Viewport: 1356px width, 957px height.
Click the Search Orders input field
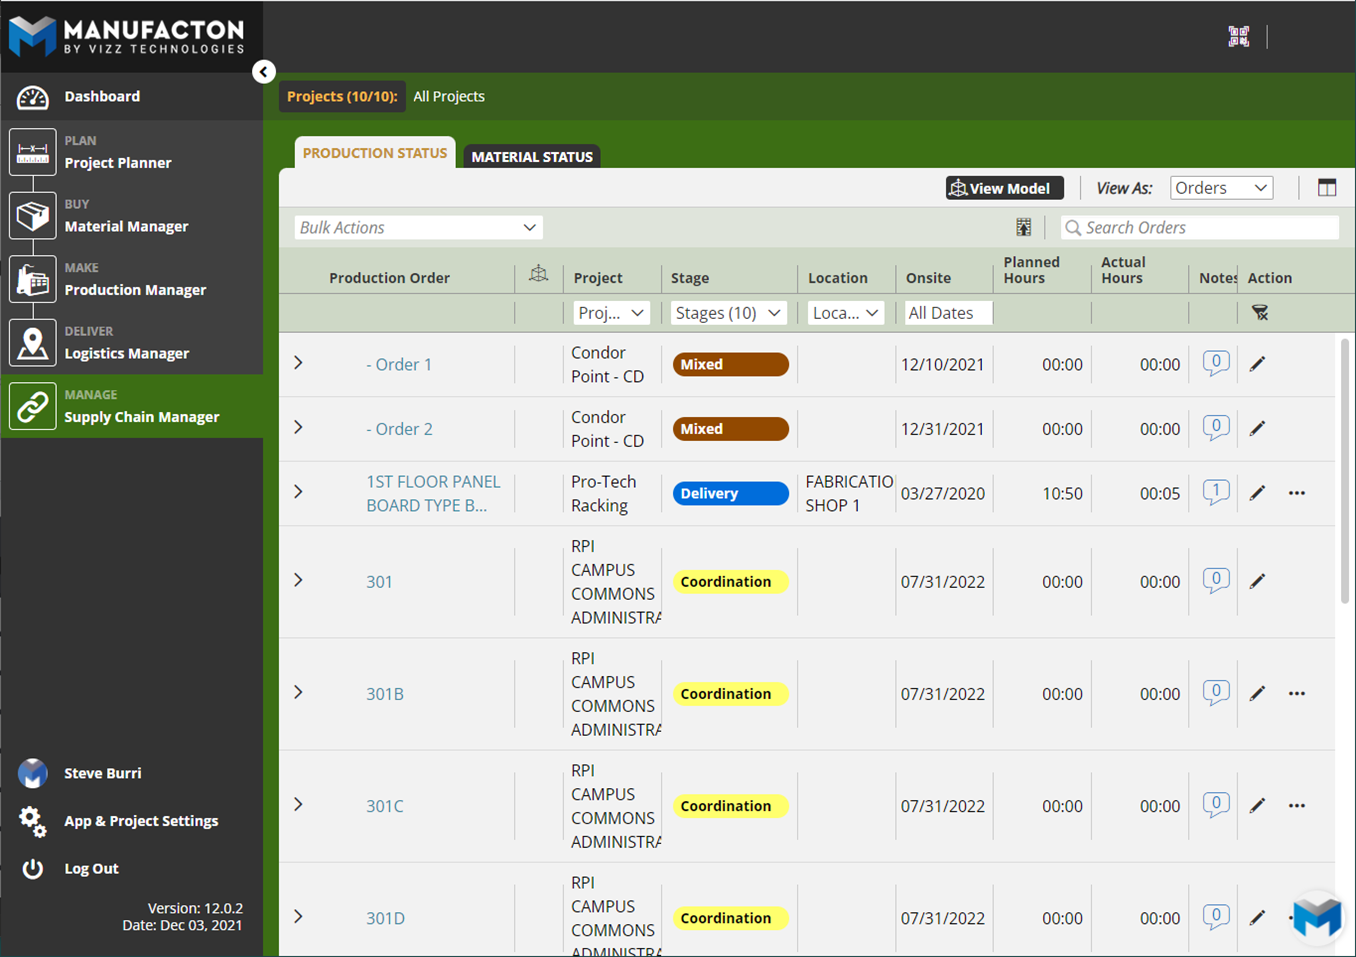1200,228
